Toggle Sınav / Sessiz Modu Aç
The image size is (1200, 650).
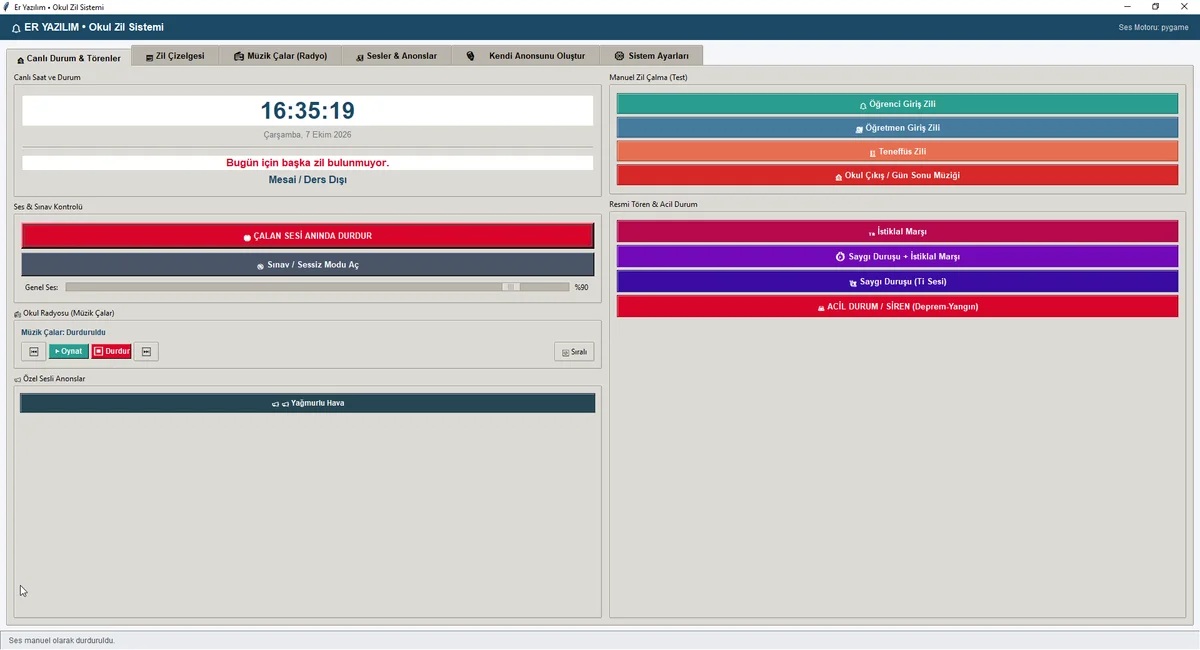click(x=308, y=264)
